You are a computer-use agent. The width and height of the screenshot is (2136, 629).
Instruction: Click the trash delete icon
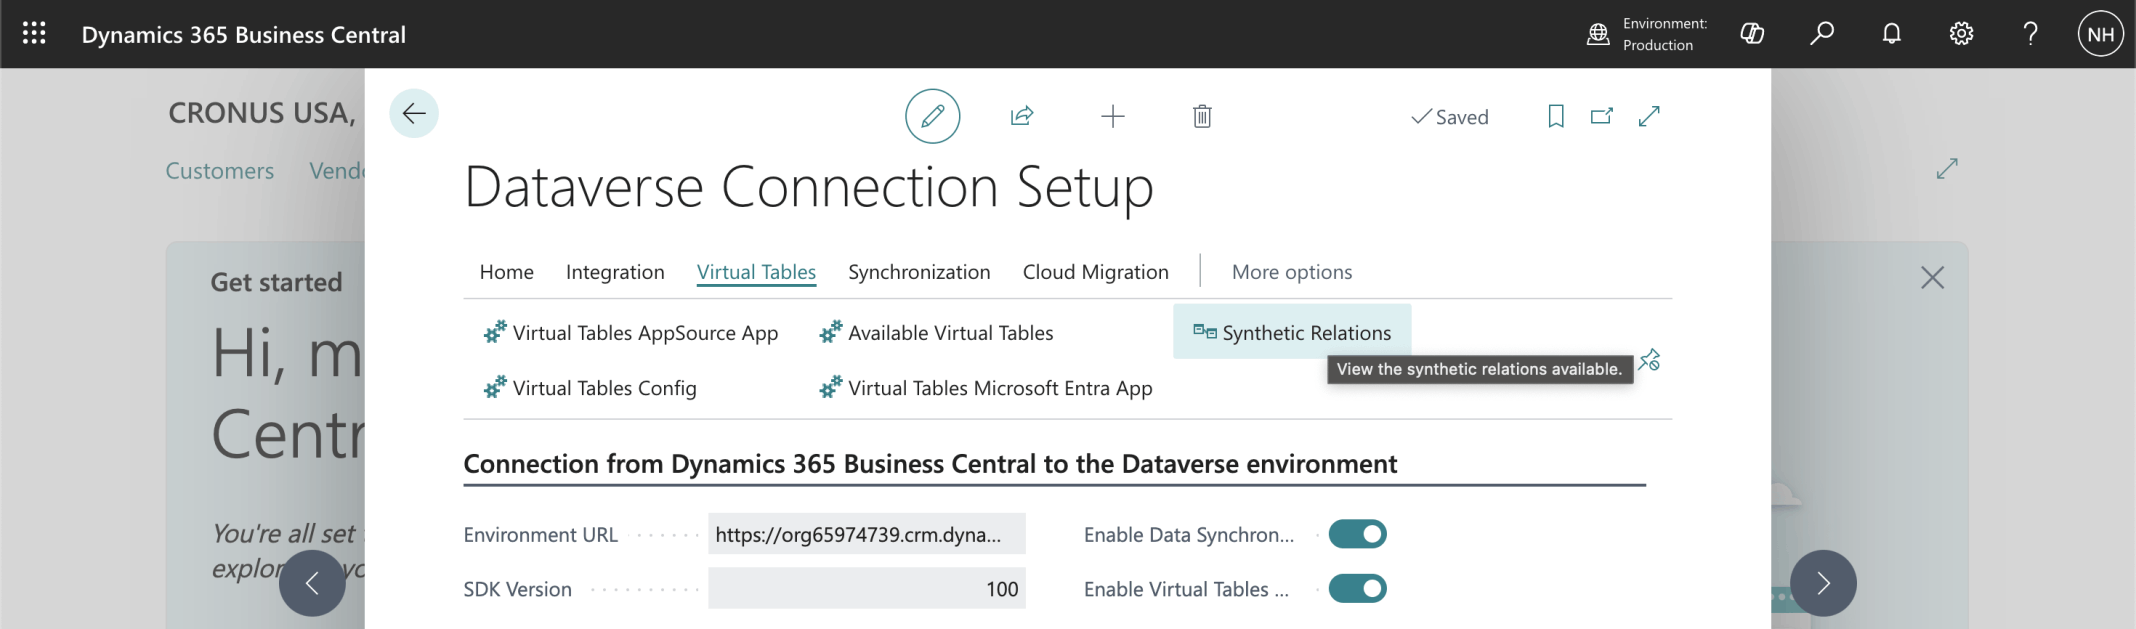[x=1202, y=117]
